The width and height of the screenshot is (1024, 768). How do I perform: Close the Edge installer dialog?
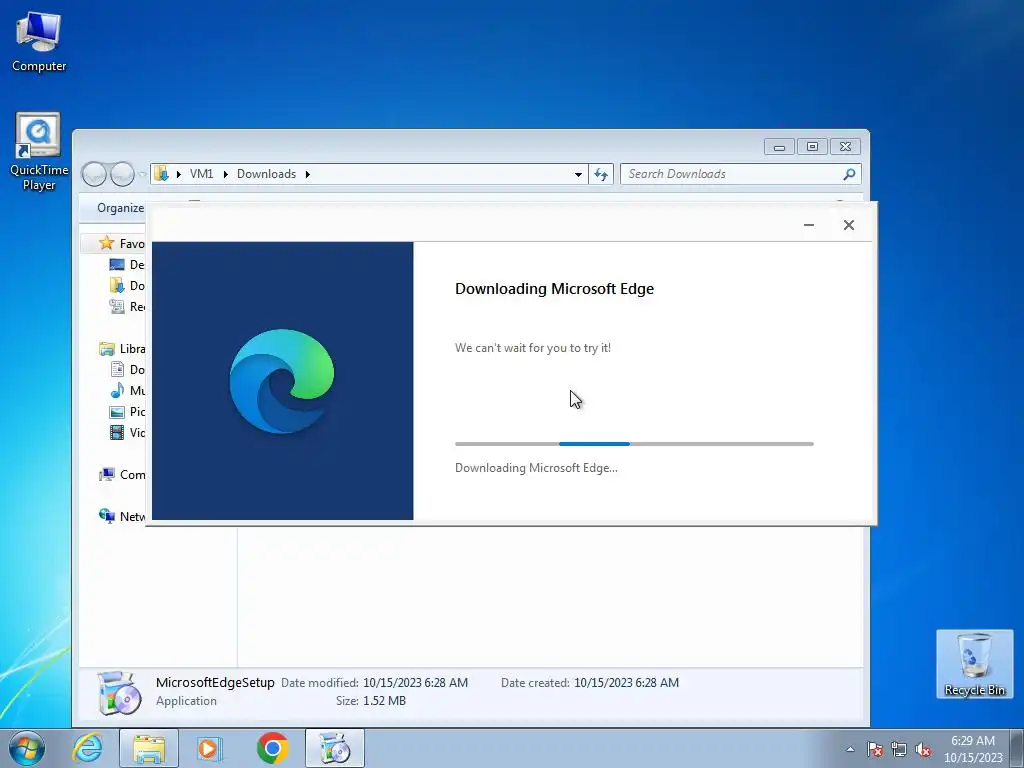(848, 225)
